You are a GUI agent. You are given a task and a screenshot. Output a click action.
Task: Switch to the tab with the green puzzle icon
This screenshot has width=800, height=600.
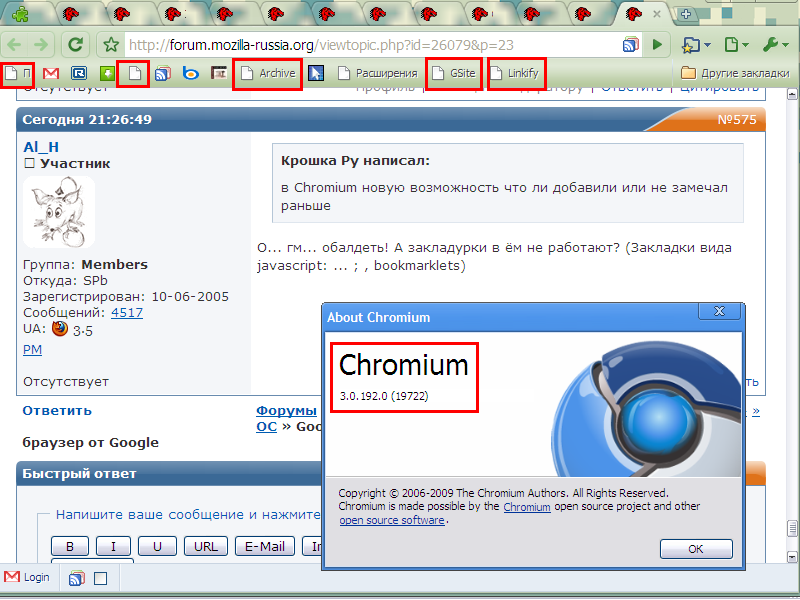point(20,14)
